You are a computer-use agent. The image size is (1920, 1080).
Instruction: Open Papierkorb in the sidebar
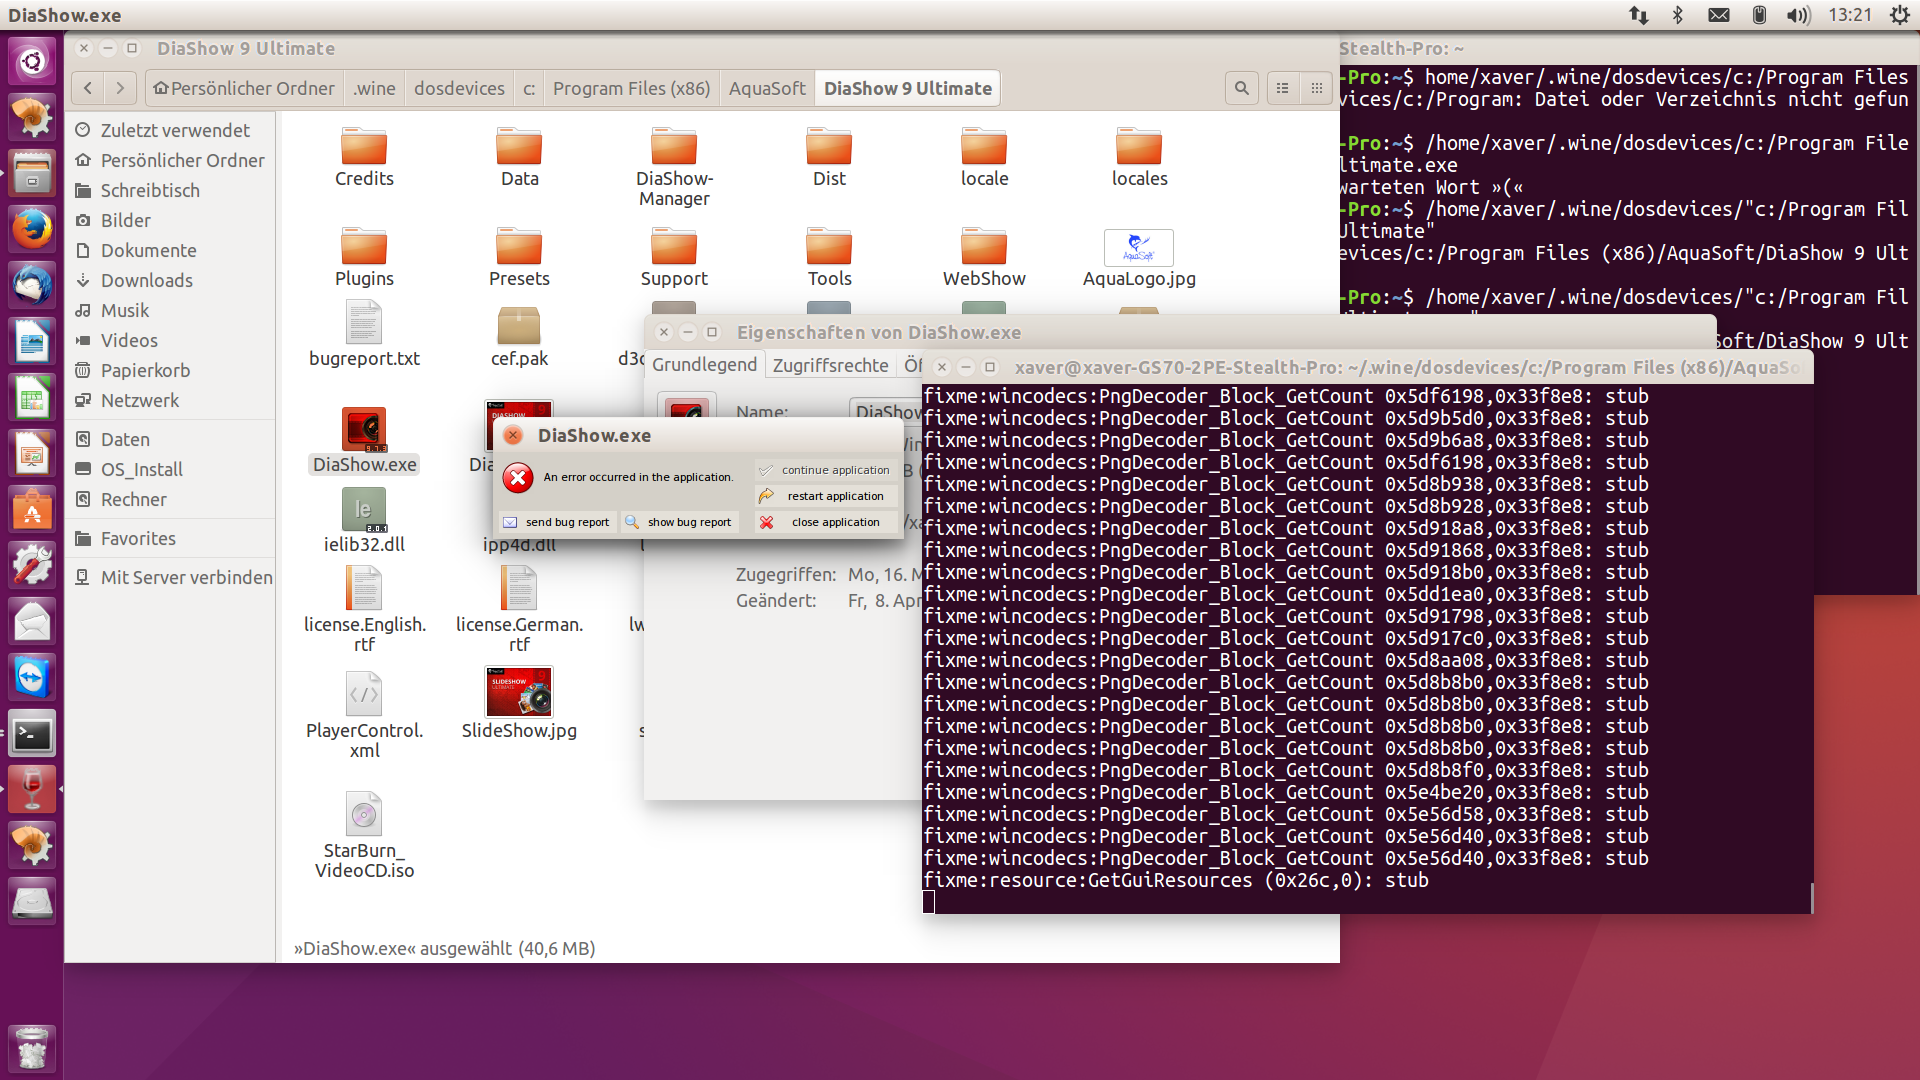point(145,371)
